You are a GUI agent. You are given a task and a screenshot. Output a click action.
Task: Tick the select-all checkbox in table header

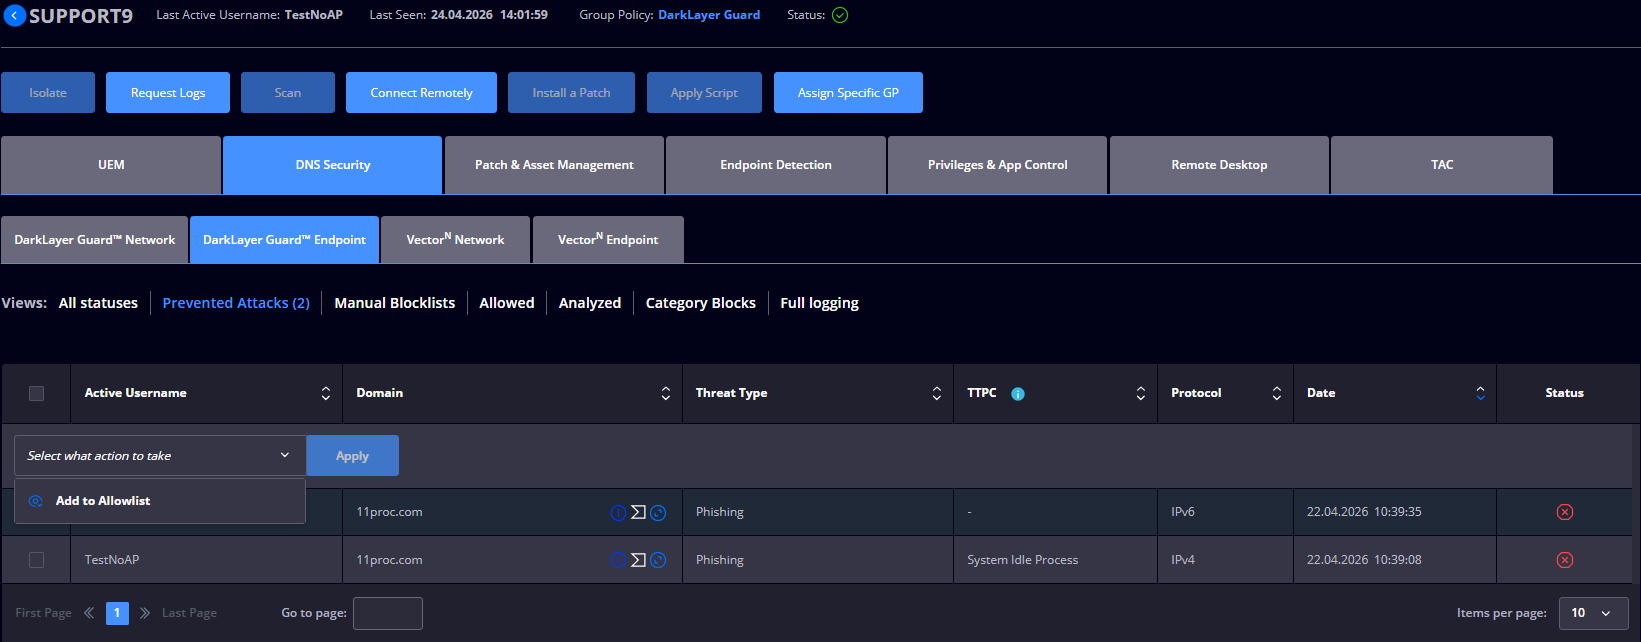[37, 394]
